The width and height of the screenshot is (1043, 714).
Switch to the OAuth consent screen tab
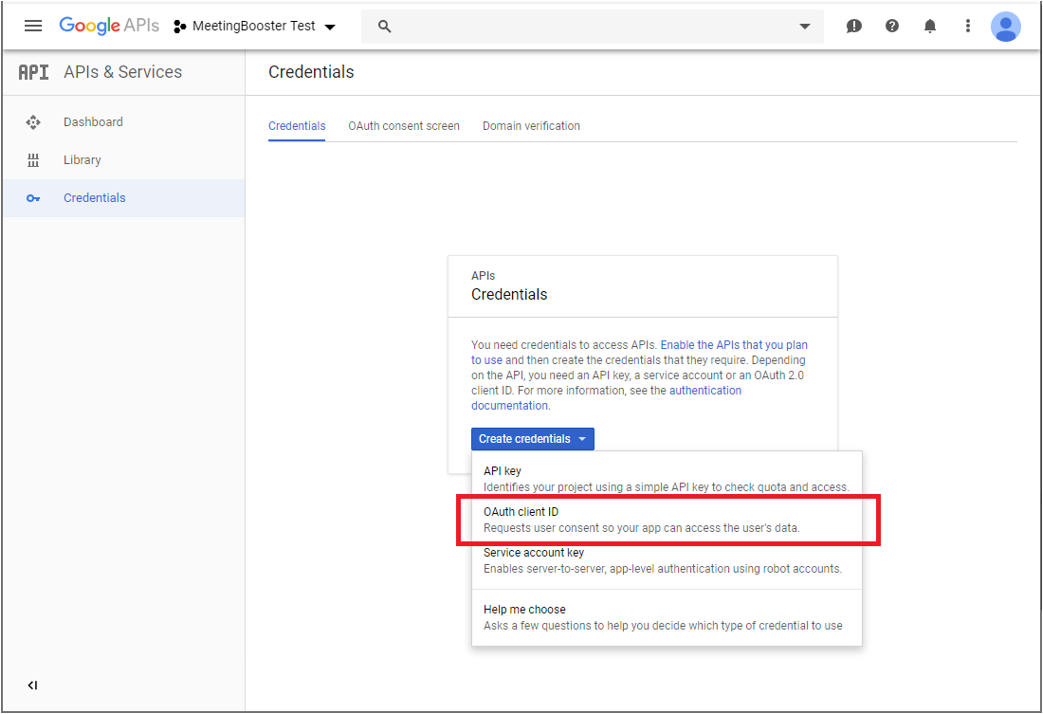tap(403, 126)
